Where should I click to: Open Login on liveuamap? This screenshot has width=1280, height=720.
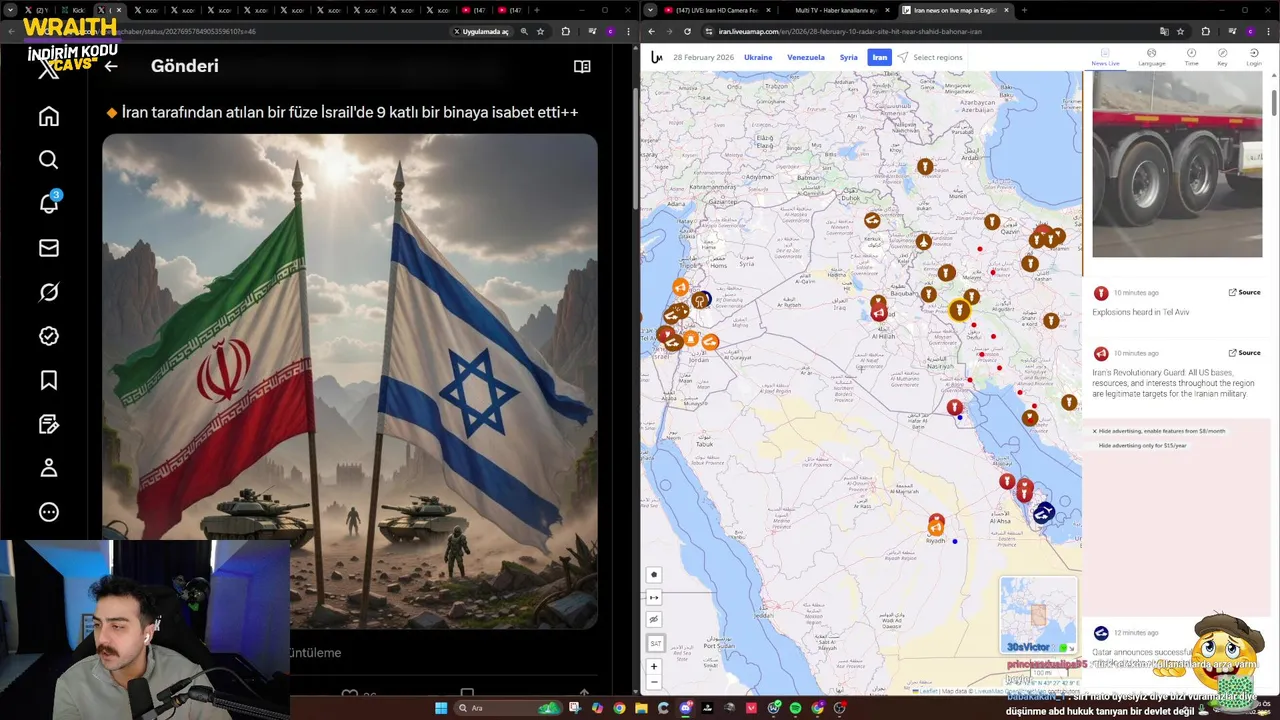pyautogui.click(x=1253, y=57)
